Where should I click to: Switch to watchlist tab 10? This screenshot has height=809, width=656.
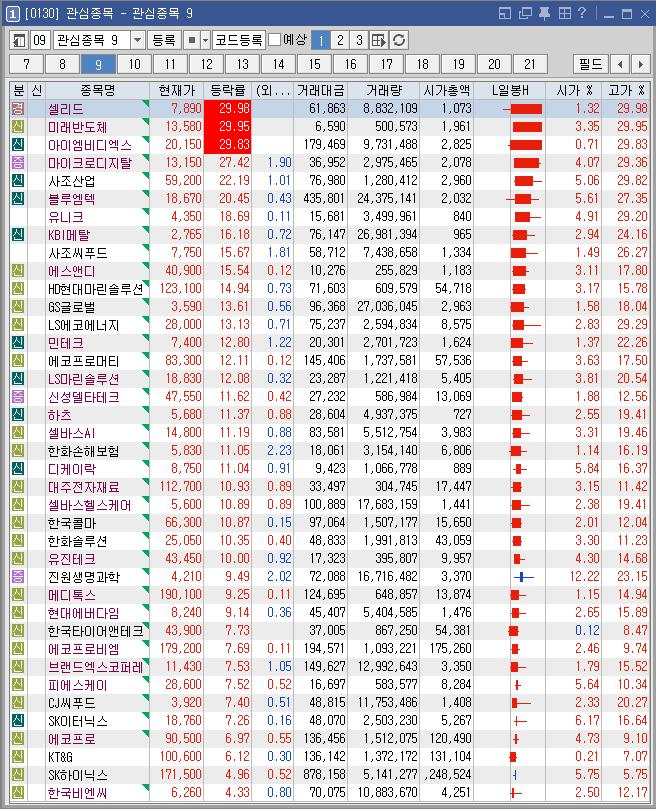coord(134,64)
